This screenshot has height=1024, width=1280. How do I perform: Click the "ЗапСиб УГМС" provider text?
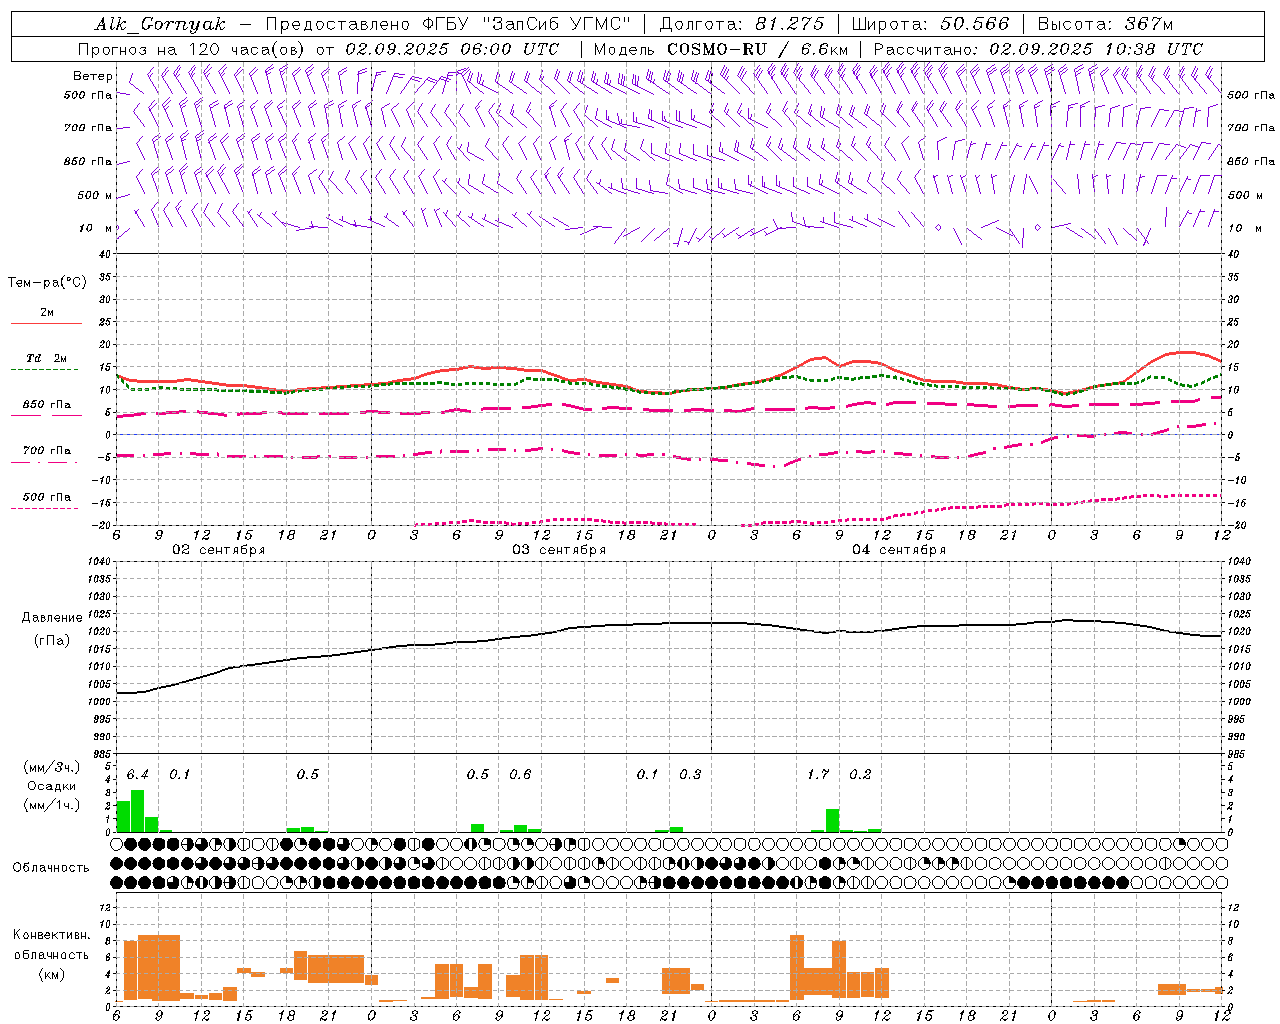[556, 24]
